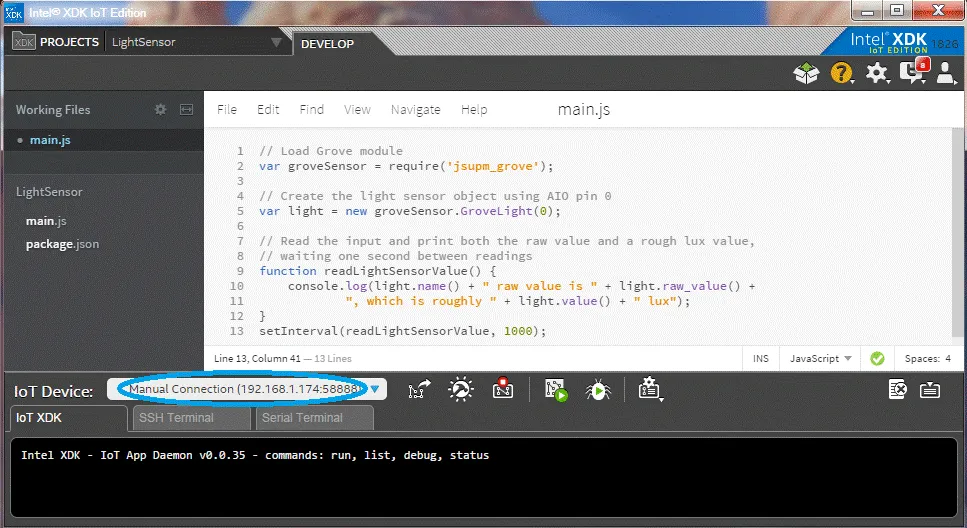Click the sun-shaped Install/Build icon
The width and height of the screenshot is (967, 528).
tap(461, 390)
